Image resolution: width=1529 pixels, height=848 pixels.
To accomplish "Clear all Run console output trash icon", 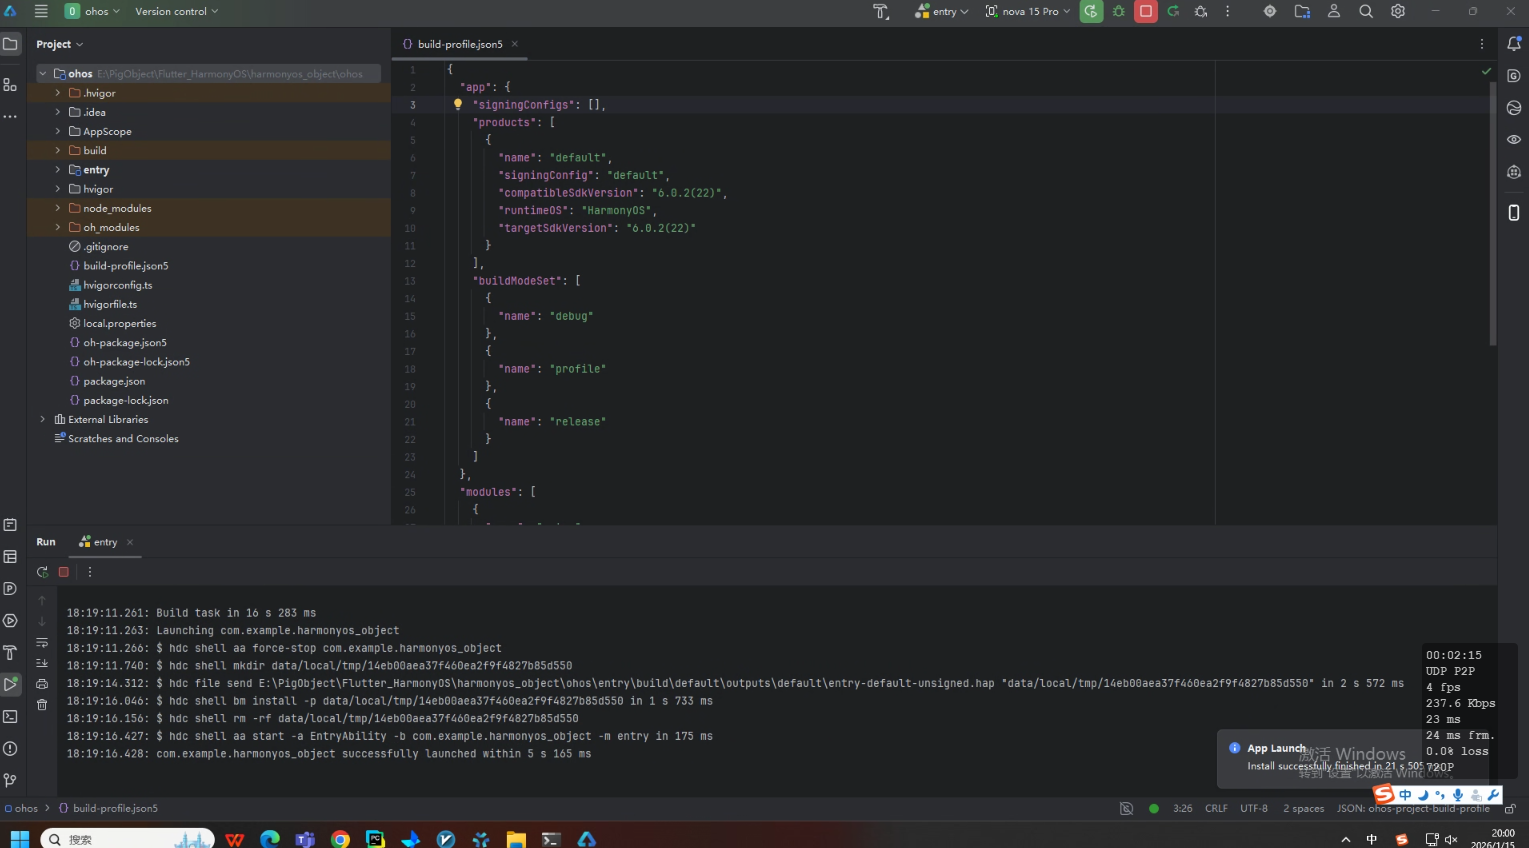I will (42, 705).
